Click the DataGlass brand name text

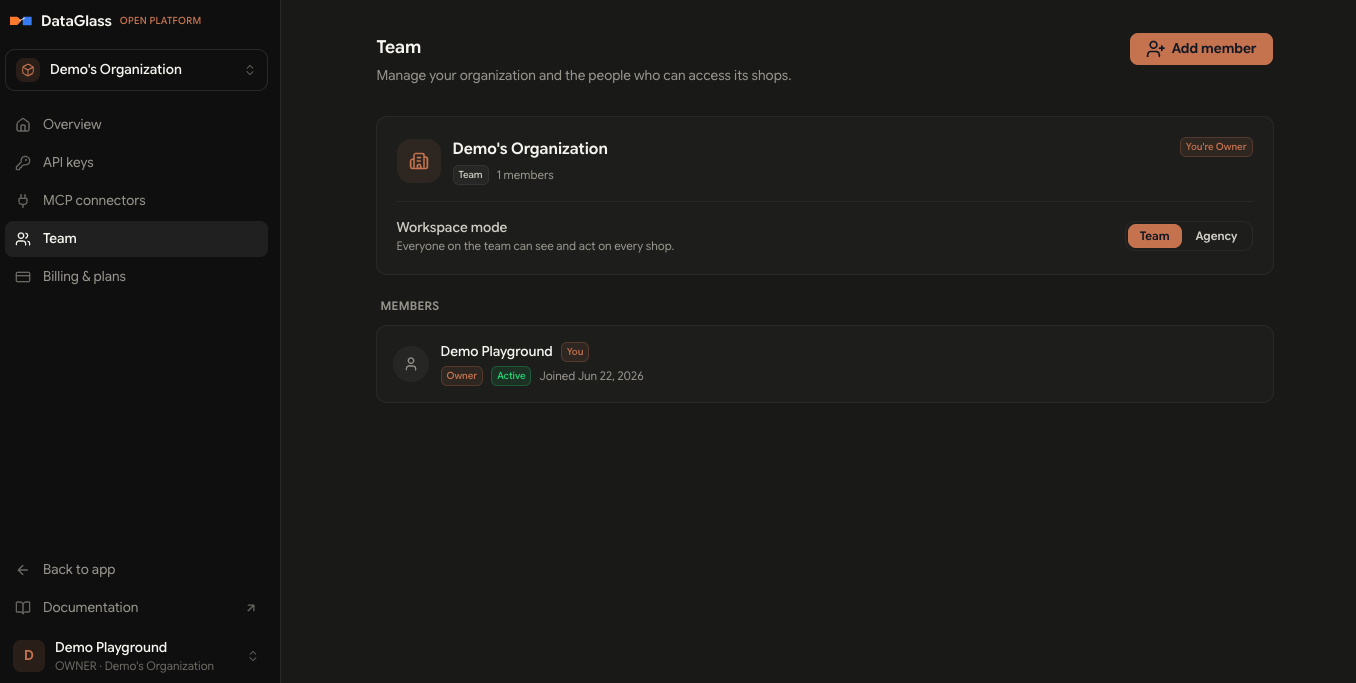76,21
